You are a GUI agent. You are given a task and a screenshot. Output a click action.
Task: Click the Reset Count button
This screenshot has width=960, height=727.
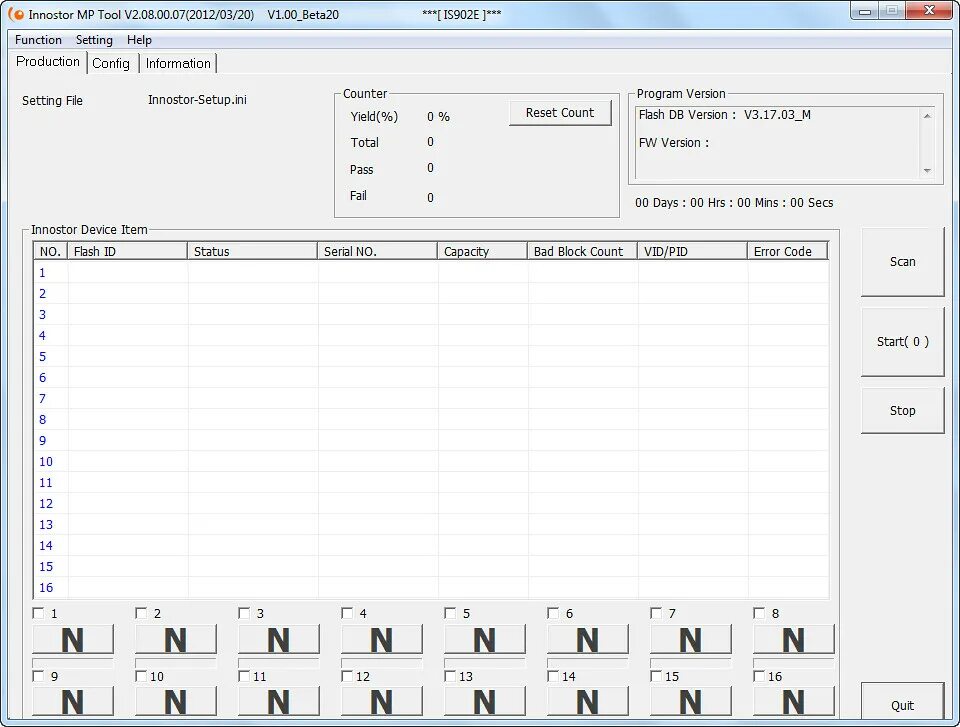[x=560, y=113]
